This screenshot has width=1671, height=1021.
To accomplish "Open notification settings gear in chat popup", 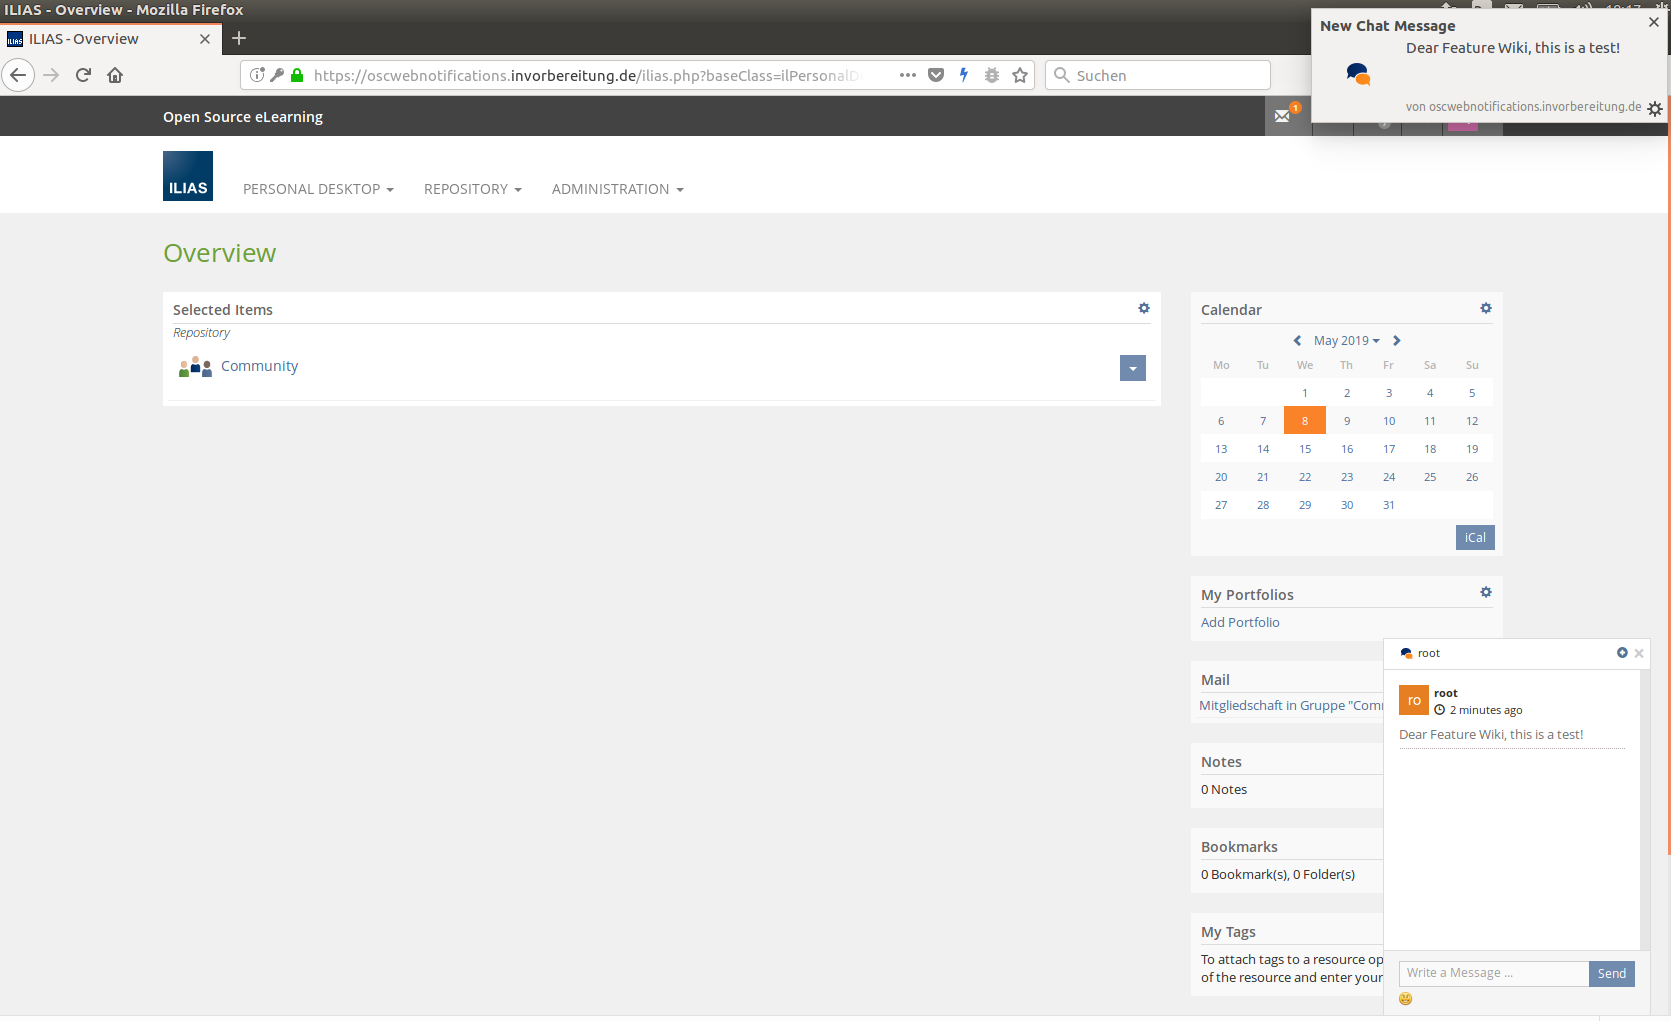I will click(1655, 109).
